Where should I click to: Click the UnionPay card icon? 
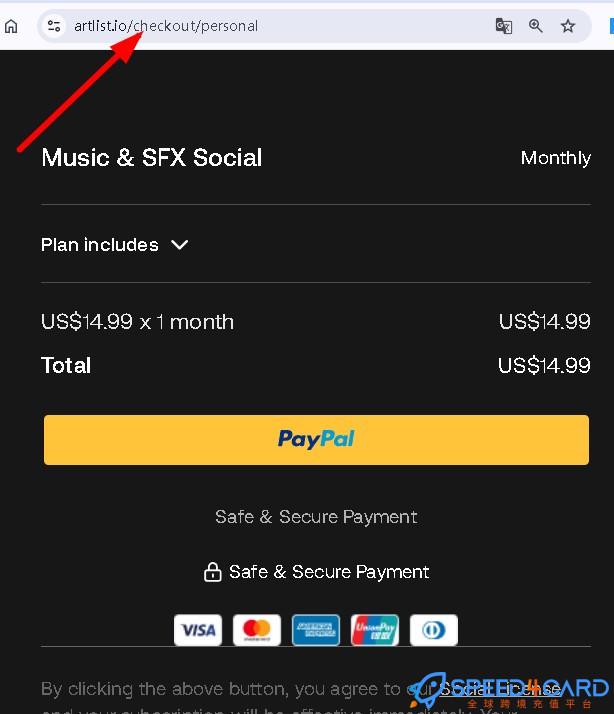click(x=375, y=630)
